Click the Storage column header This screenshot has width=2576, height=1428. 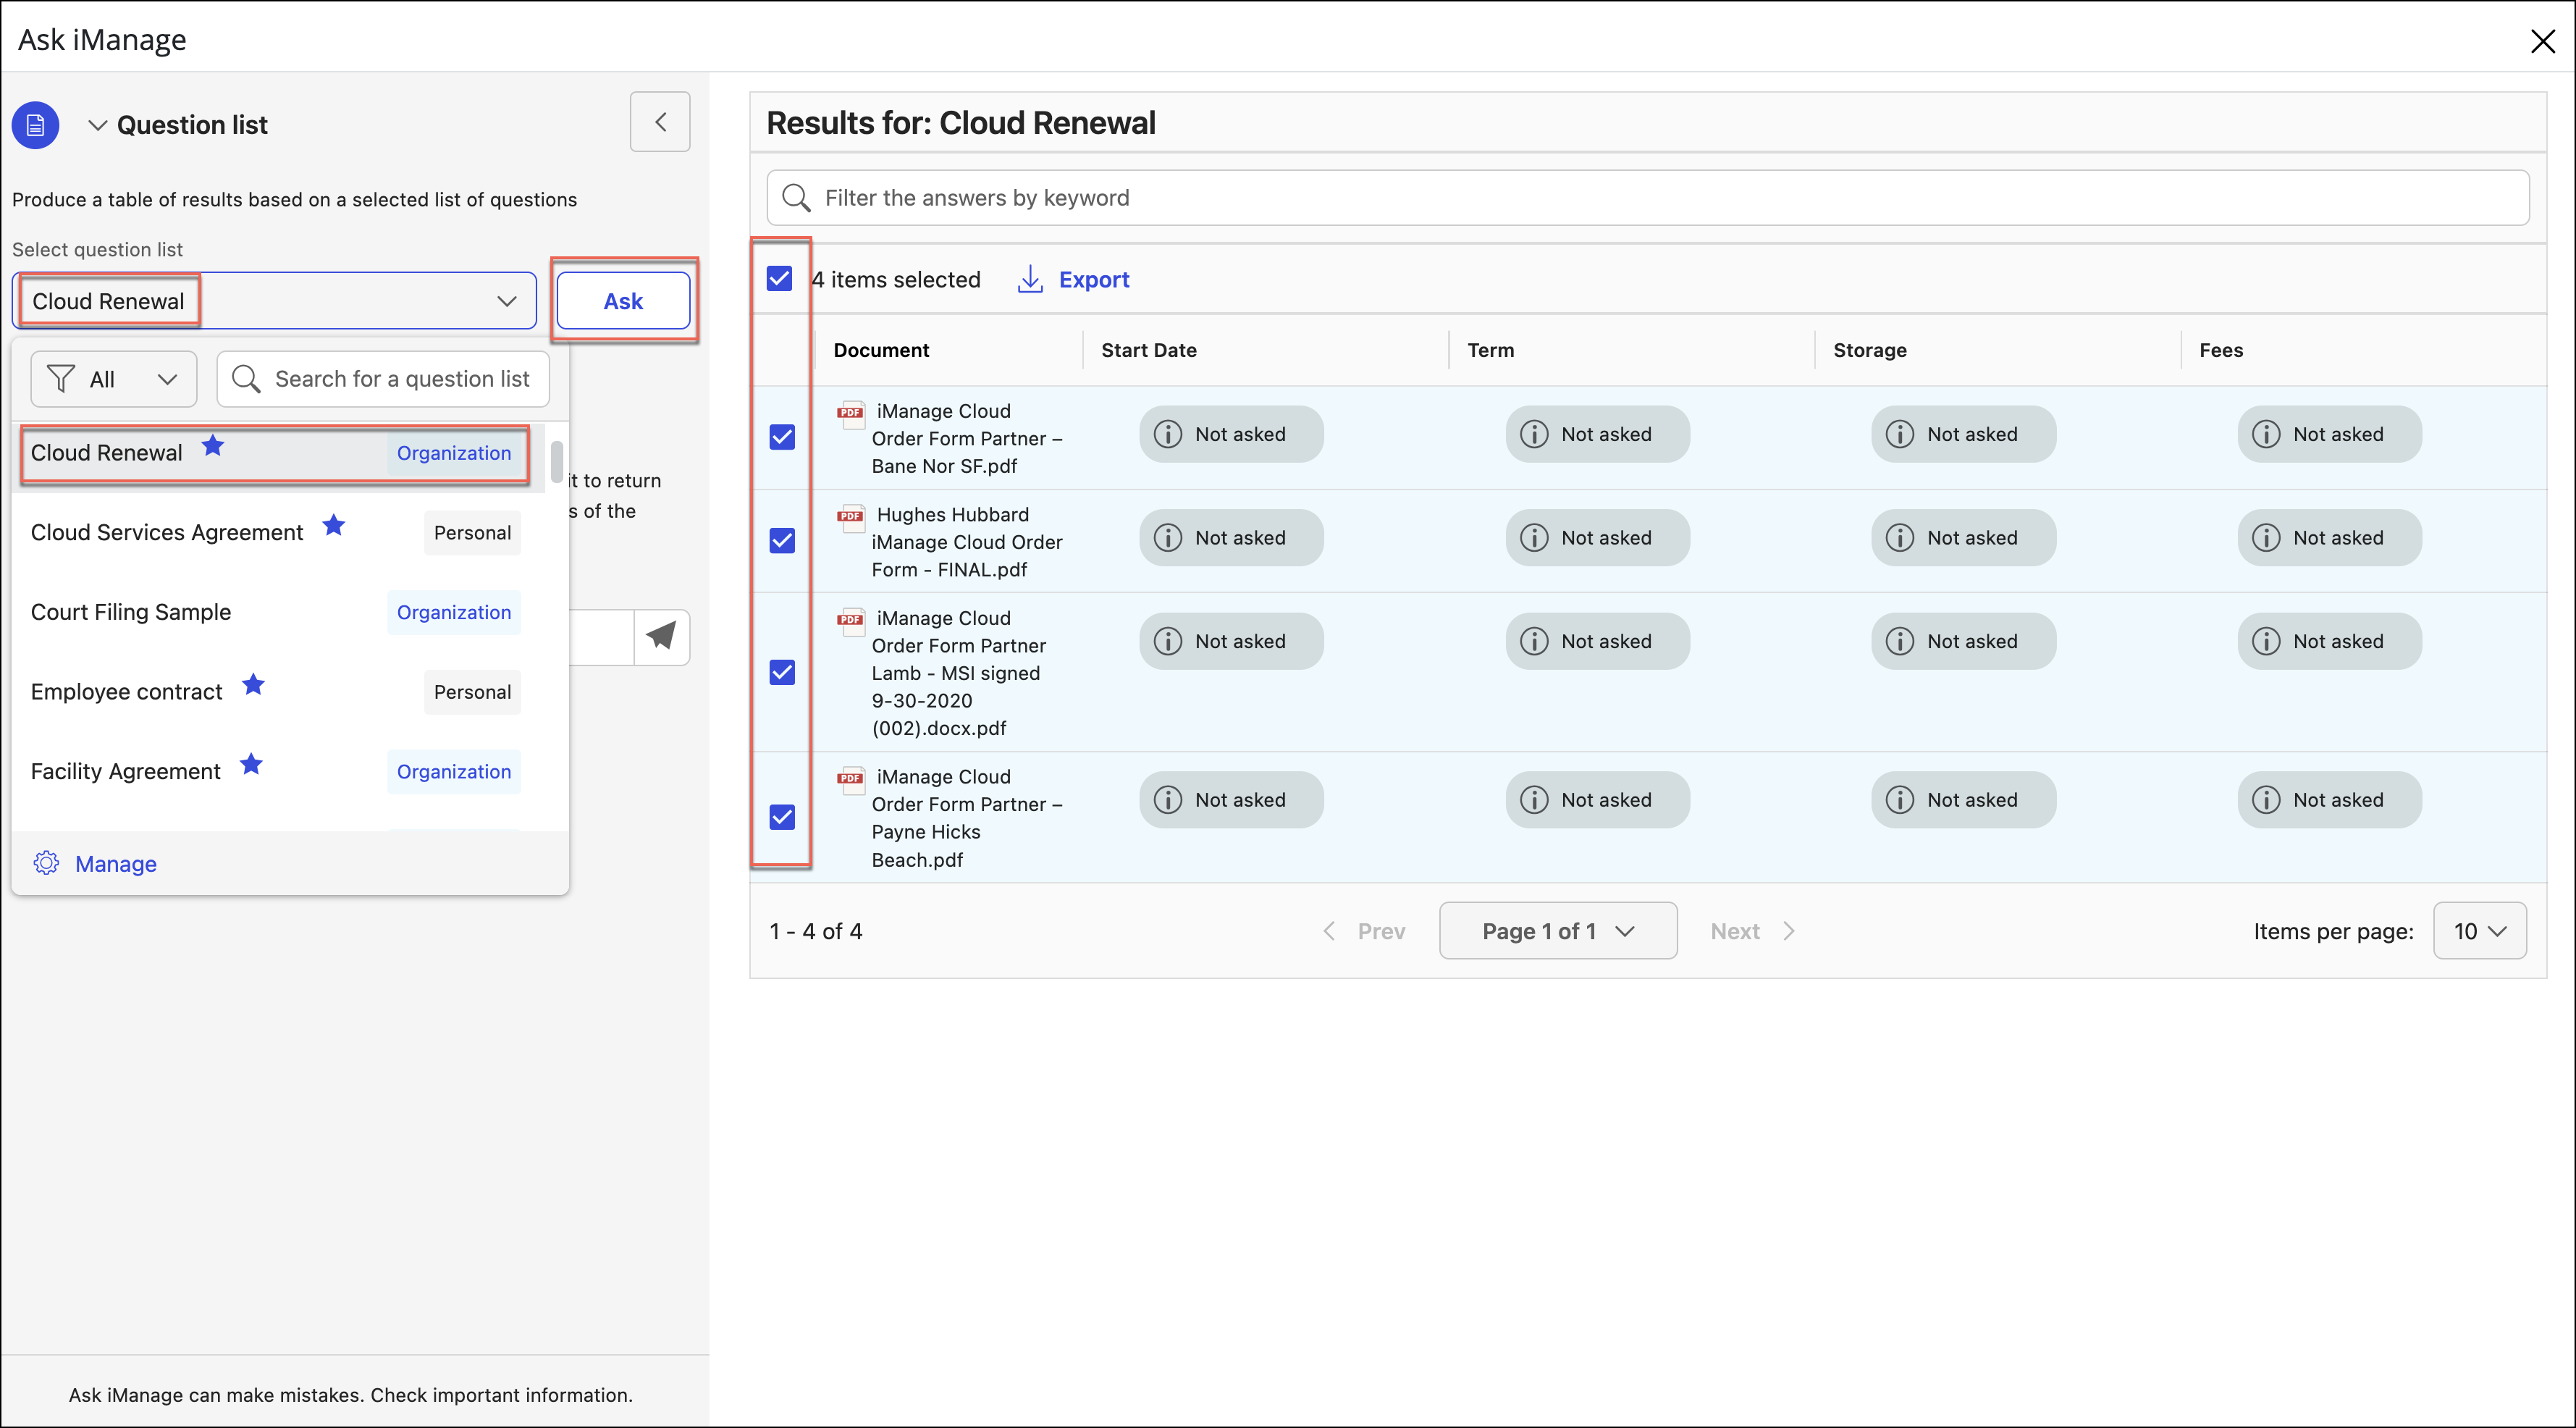click(x=1870, y=350)
